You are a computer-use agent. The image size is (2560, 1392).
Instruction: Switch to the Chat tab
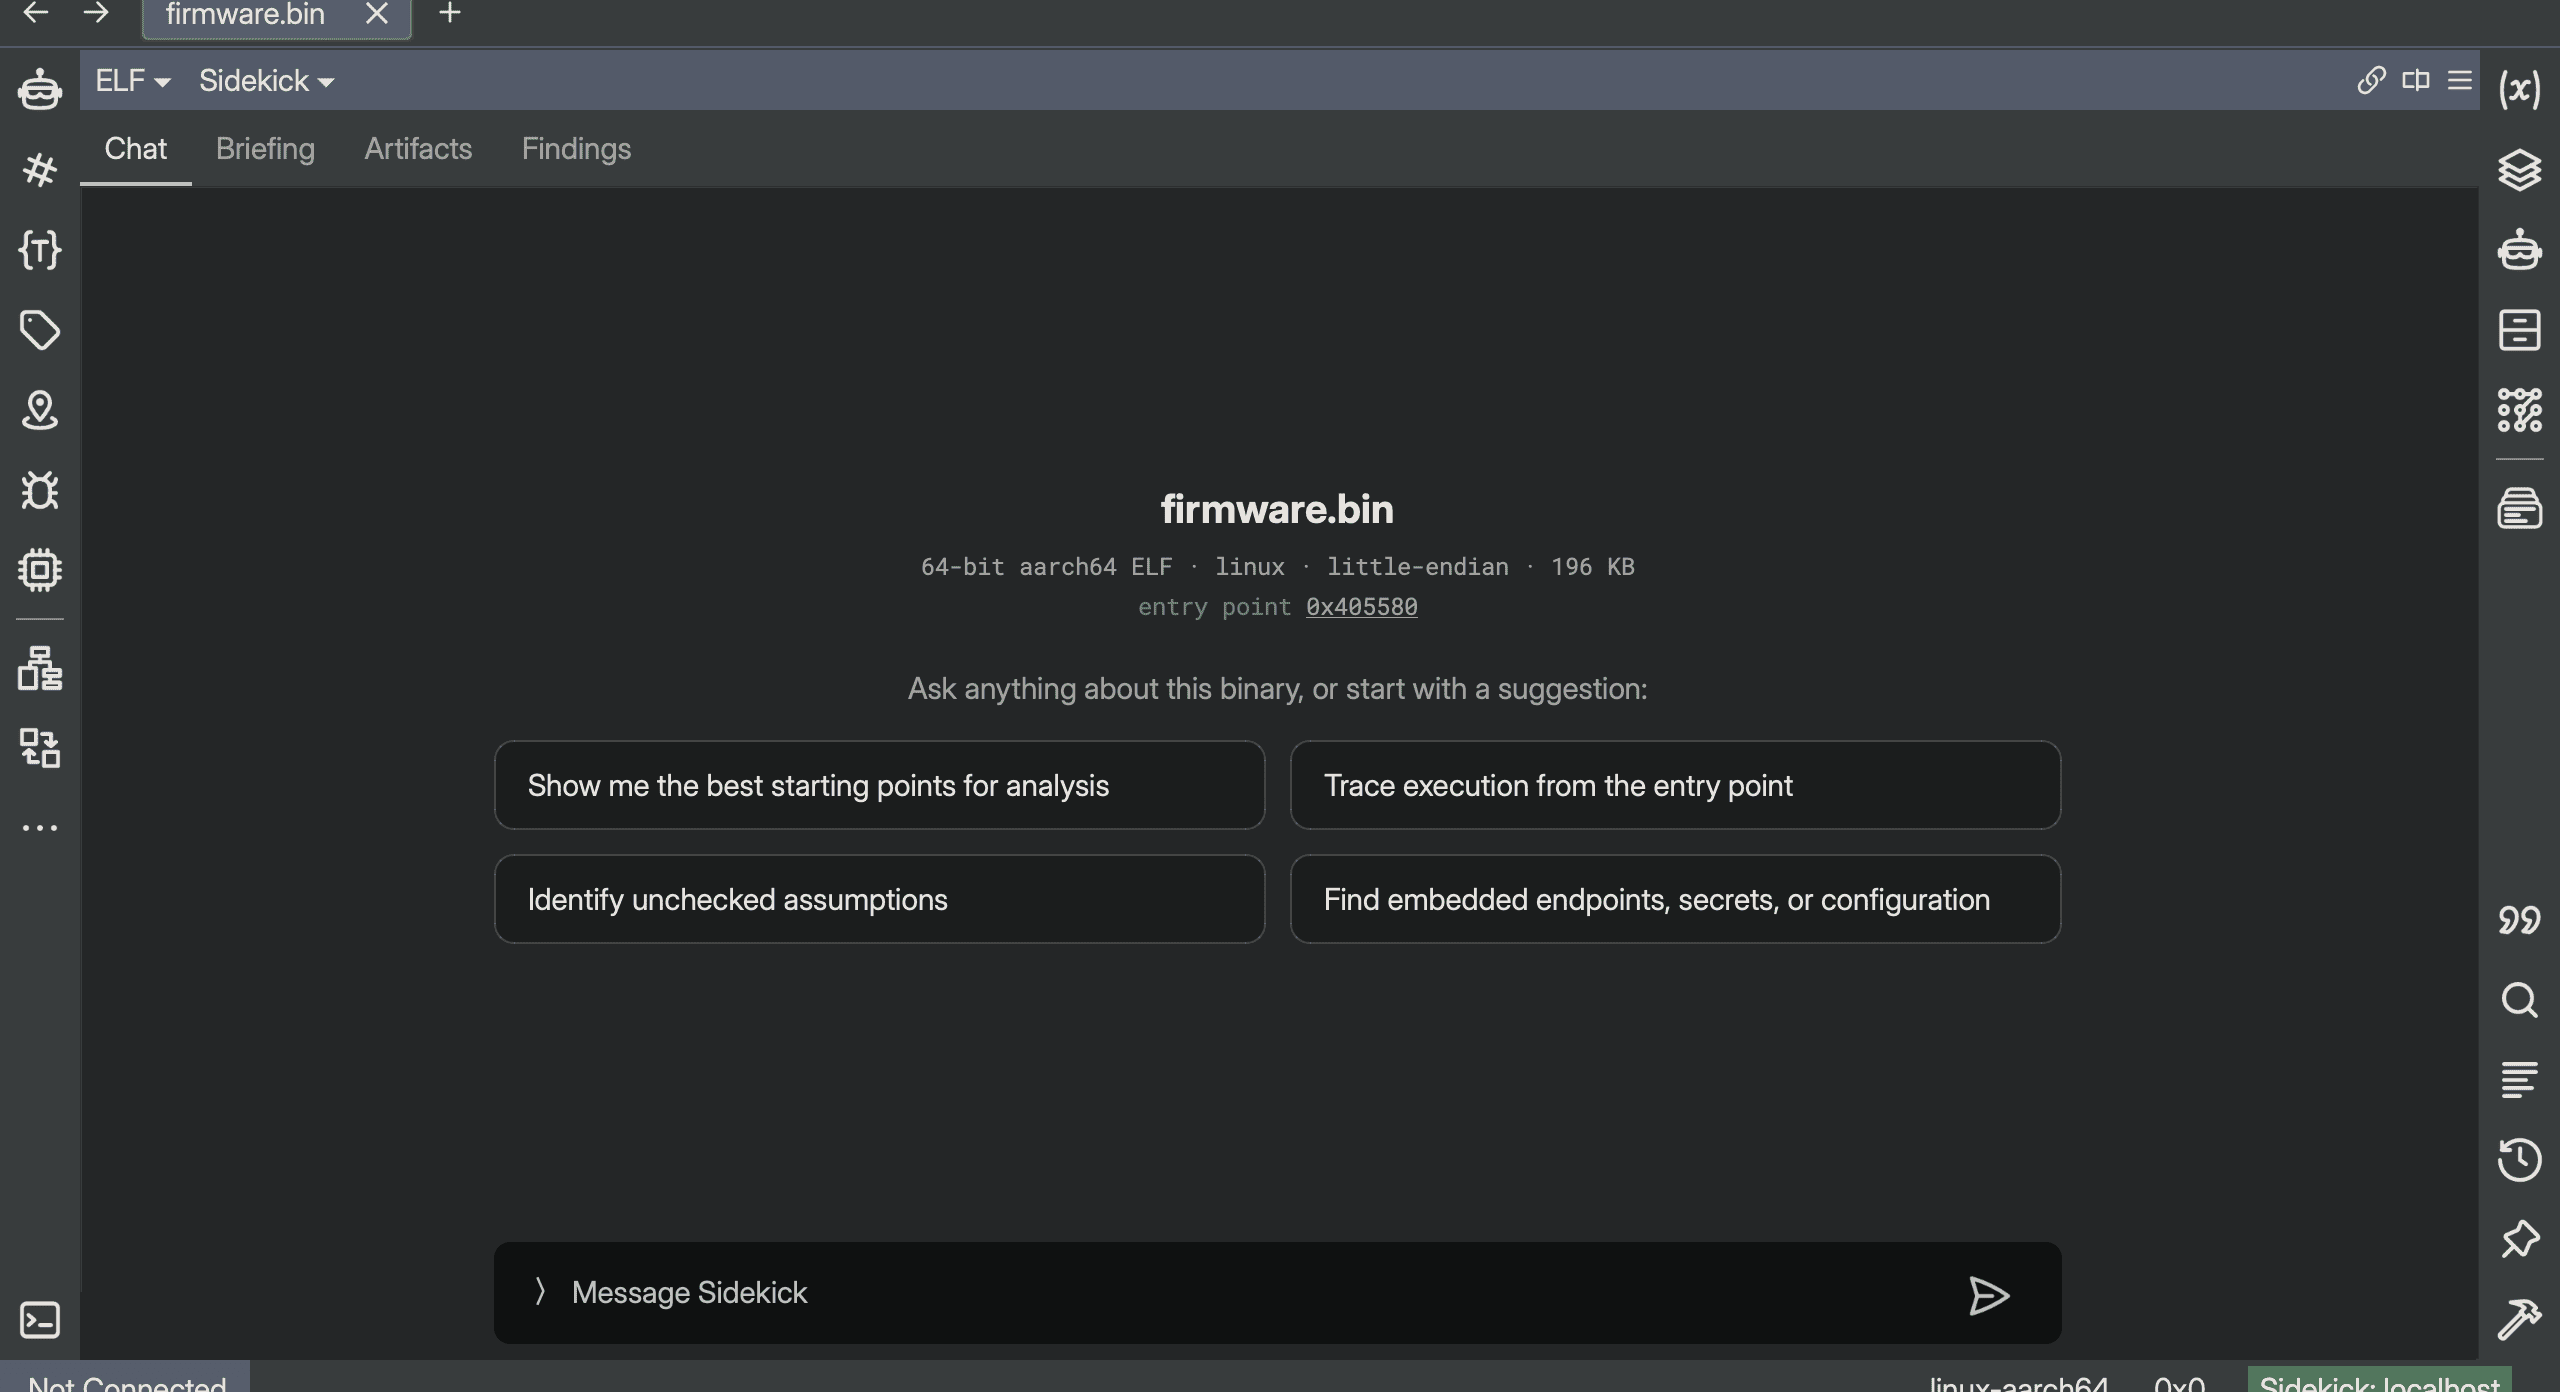(135, 149)
